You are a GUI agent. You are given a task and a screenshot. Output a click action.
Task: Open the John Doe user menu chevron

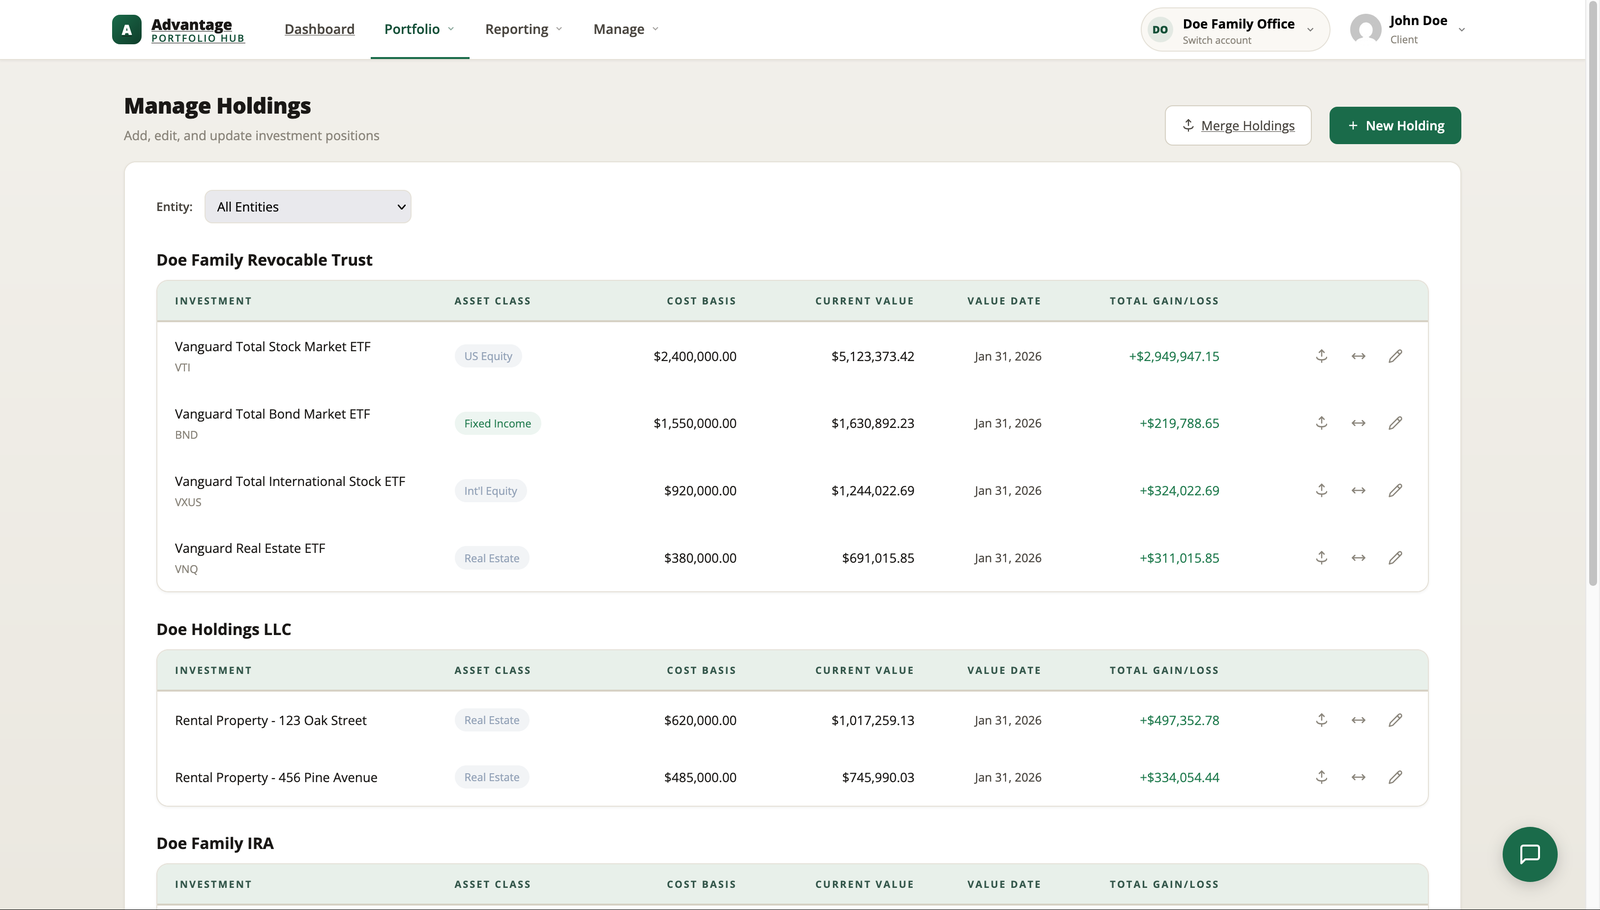pos(1461,30)
